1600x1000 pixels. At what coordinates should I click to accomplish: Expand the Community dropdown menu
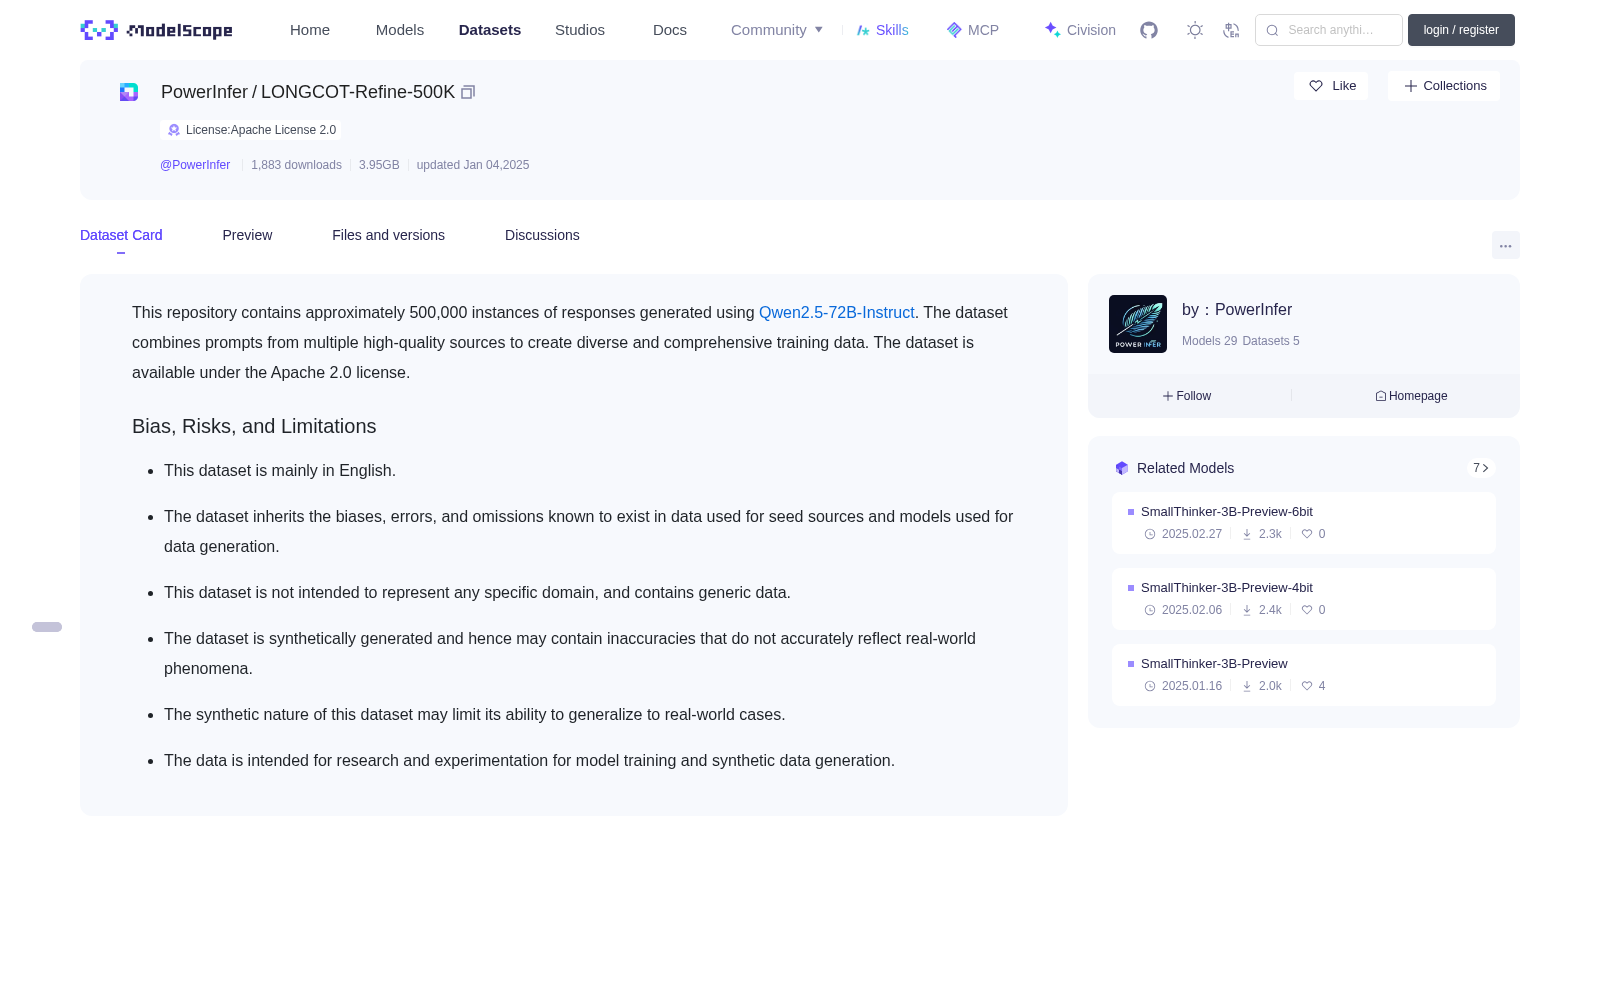click(x=777, y=30)
